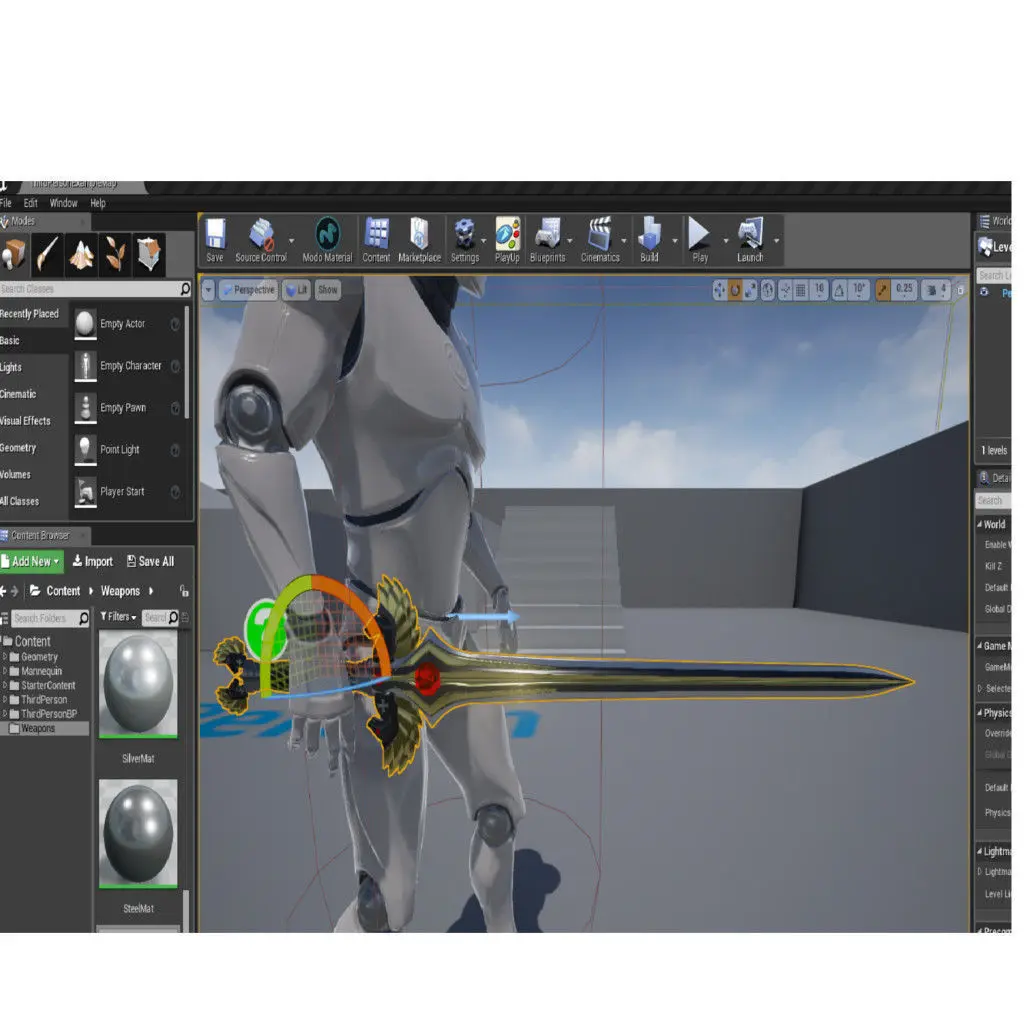Open the Marketplace toolbar icon

point(419,240)
